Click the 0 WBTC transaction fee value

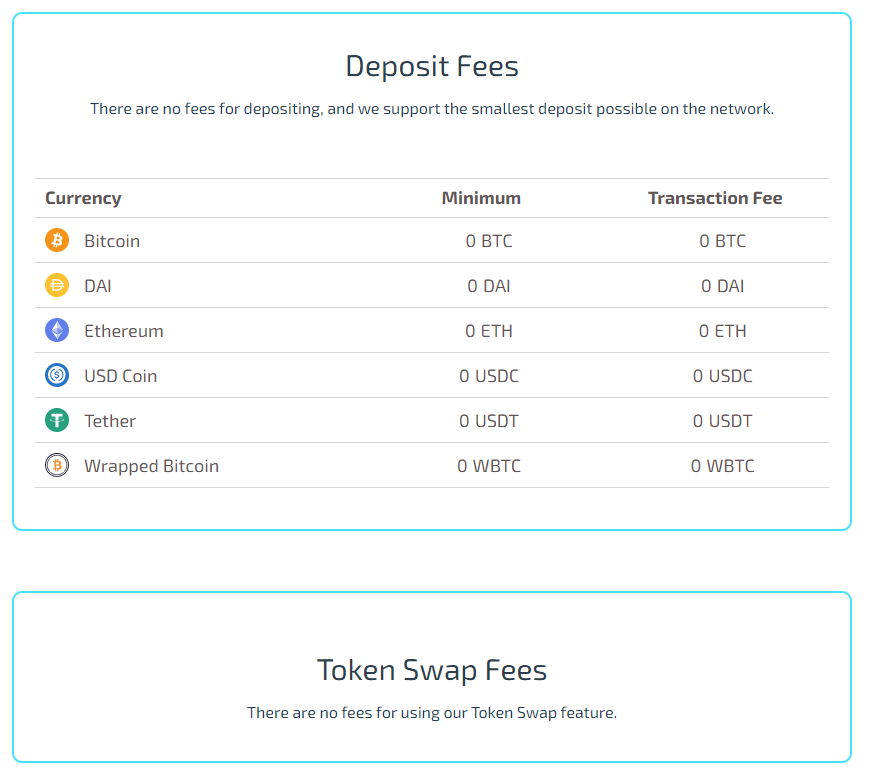pos(722,466)
